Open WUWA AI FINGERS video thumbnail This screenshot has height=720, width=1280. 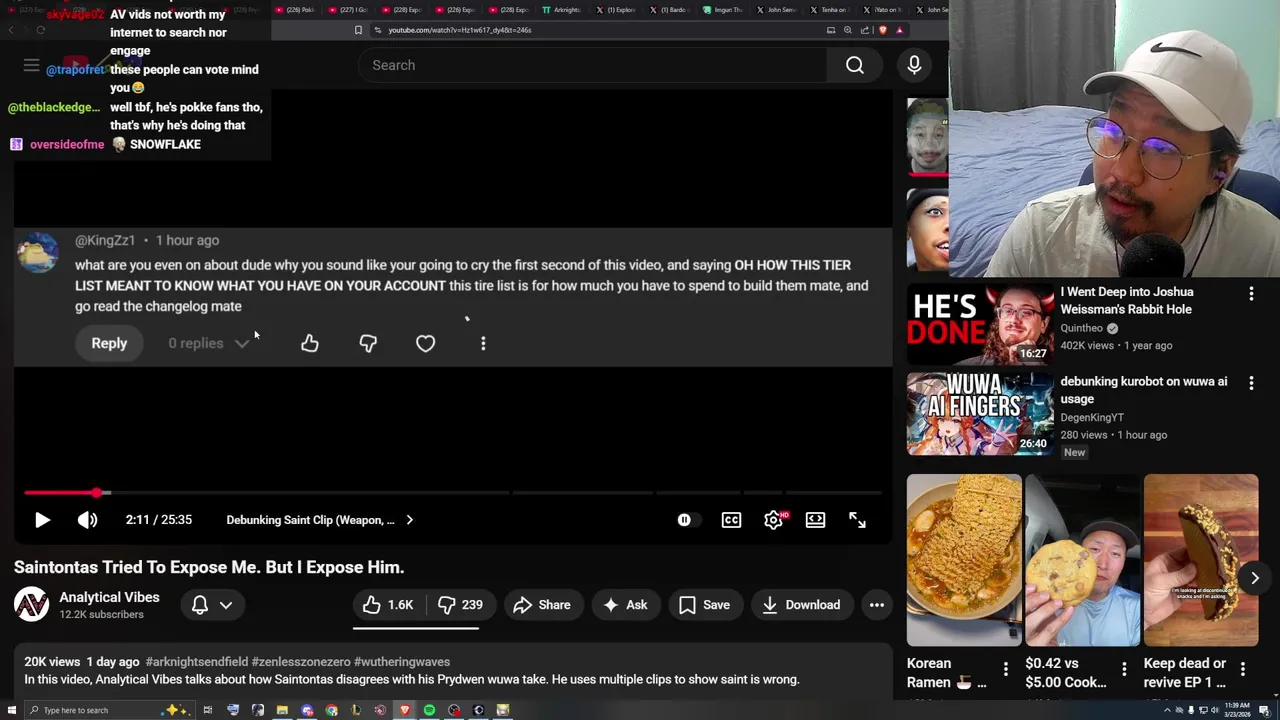tap(980, 414)
